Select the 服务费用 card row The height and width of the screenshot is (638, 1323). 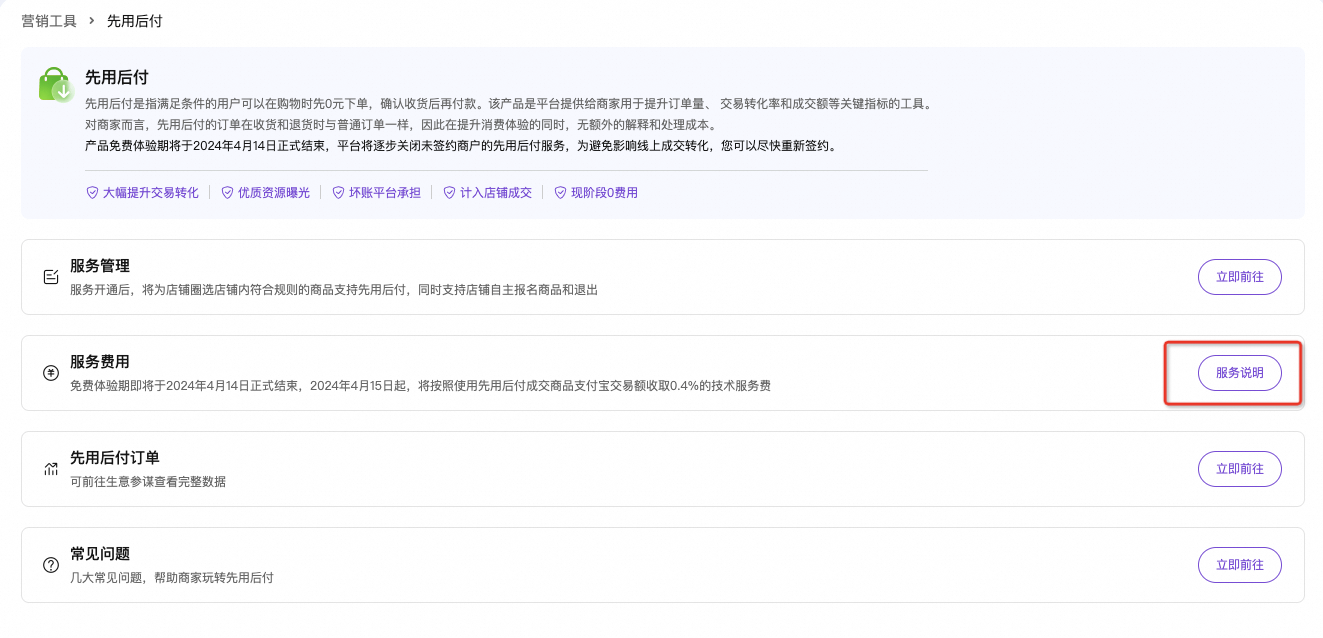660,372
